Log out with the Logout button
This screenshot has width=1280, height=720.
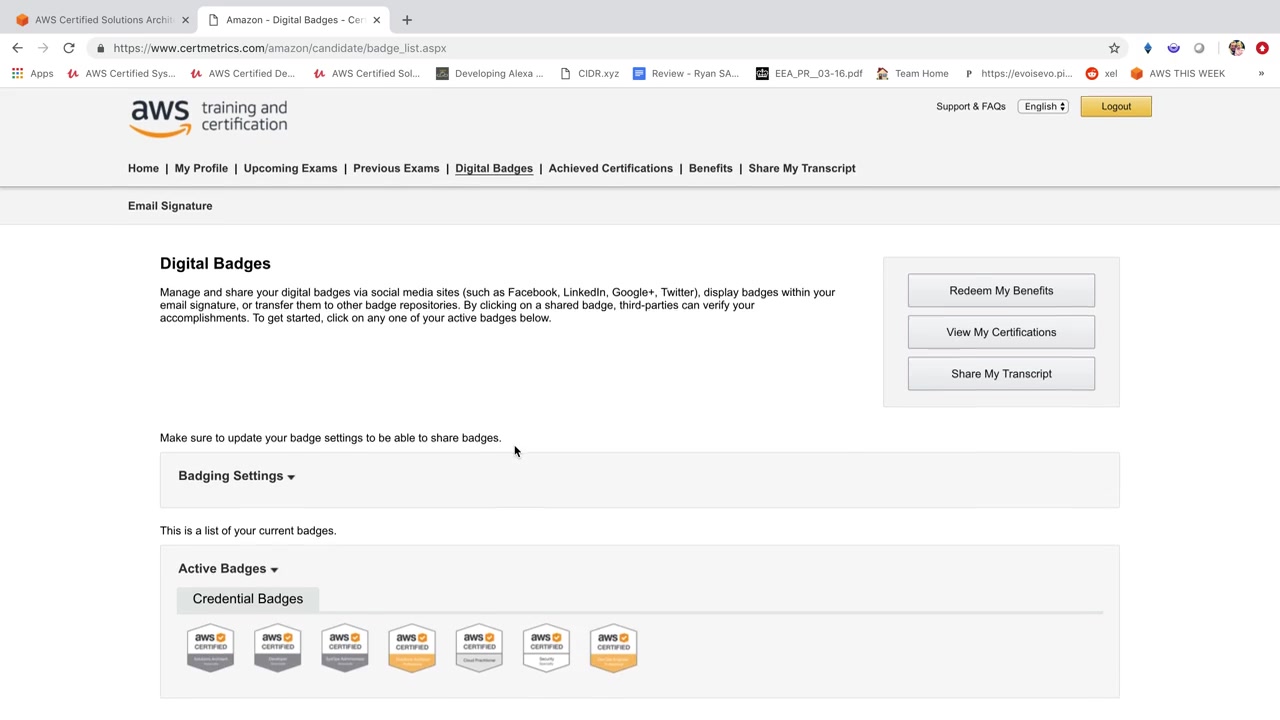pyautogui.click(x=1116, y=106)
